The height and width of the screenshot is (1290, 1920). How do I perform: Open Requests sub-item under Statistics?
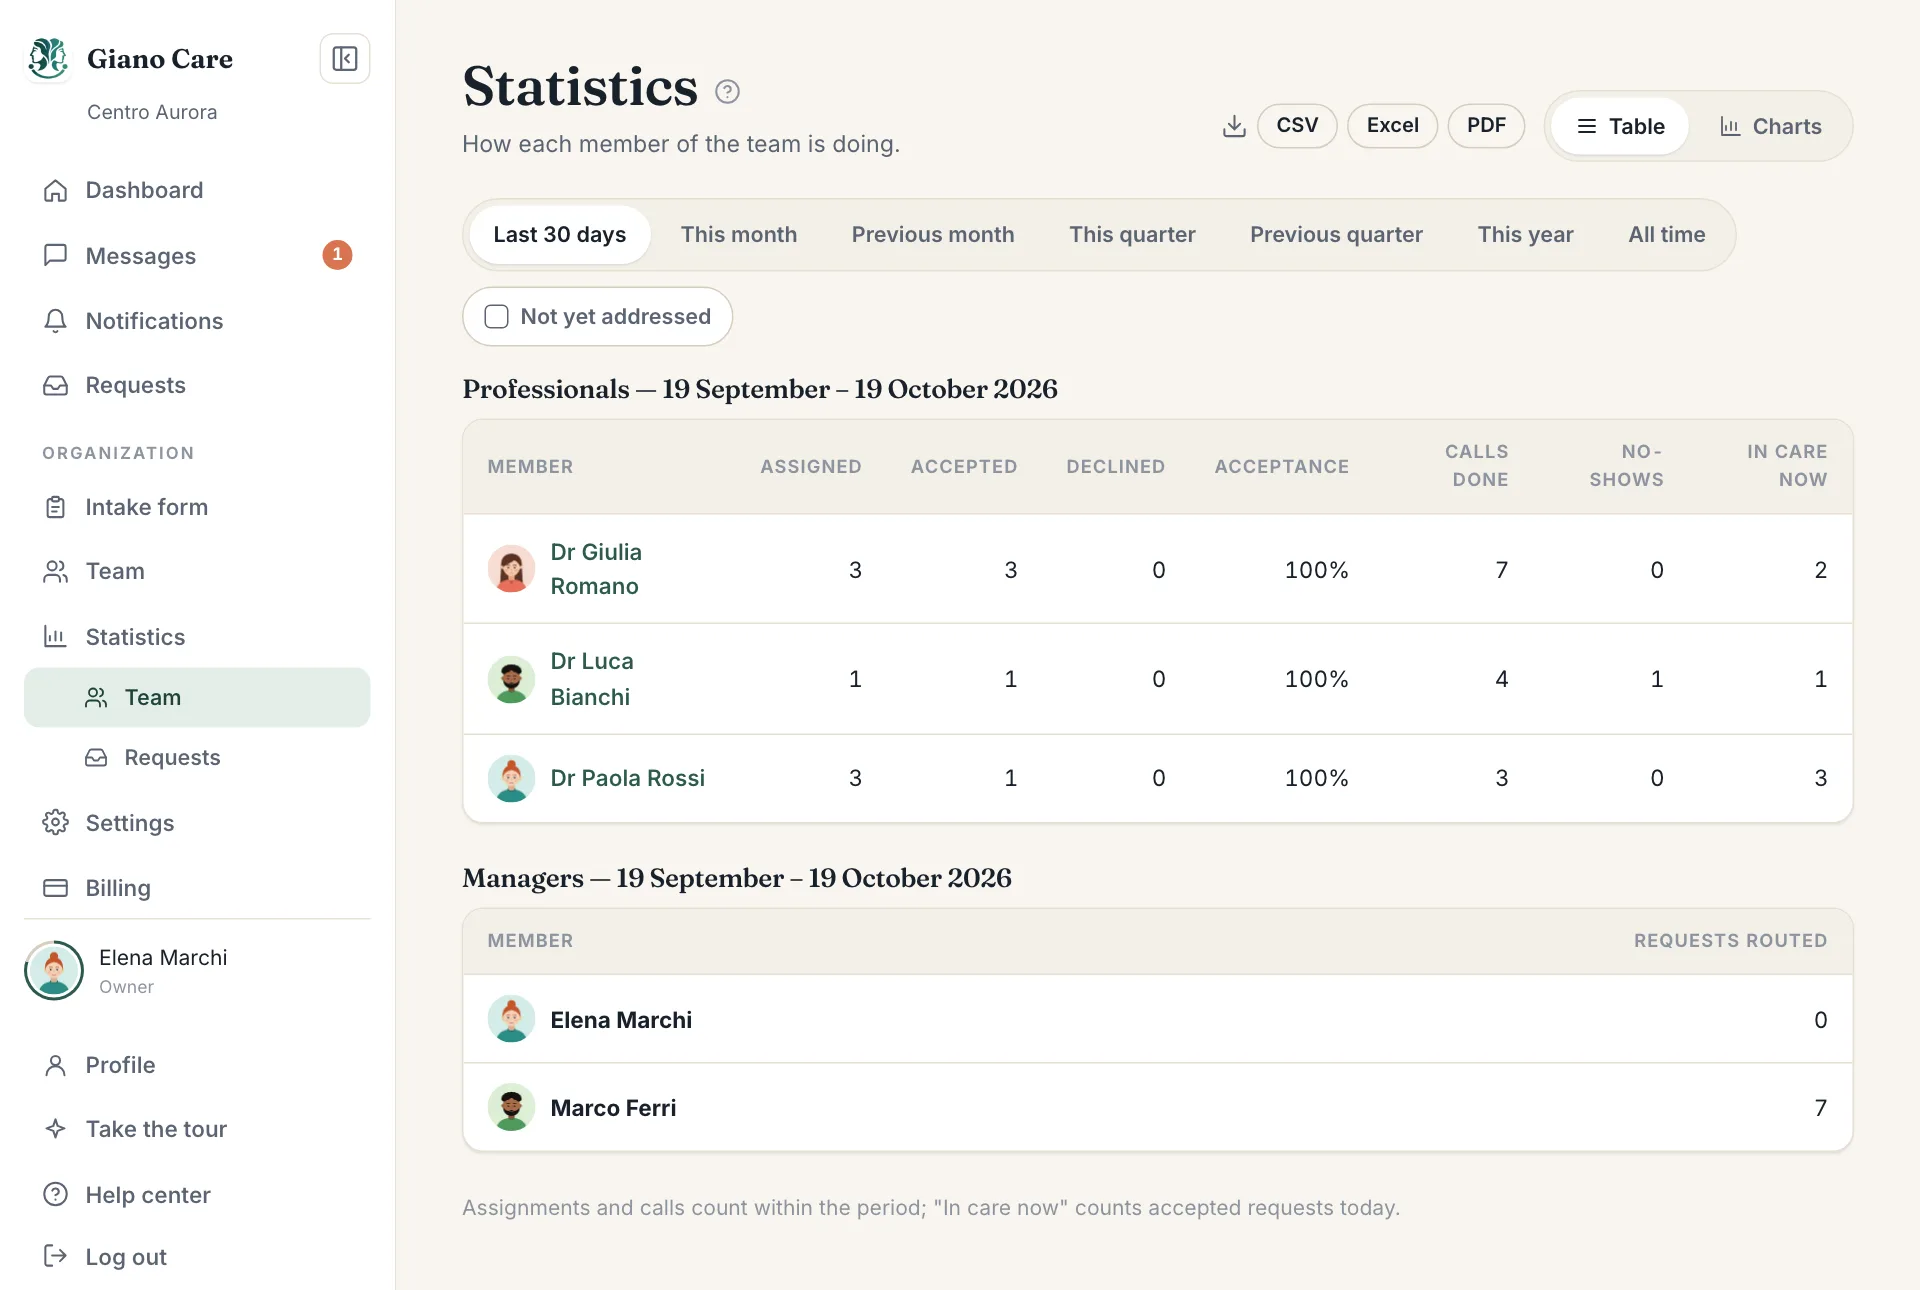pyautogui.click(x=197, y=757)
